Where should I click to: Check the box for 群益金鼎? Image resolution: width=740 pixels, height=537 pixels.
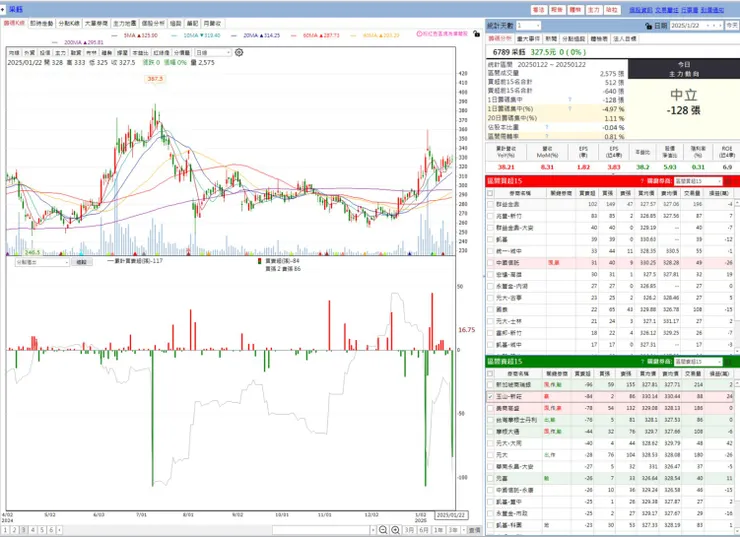(490, 204)
